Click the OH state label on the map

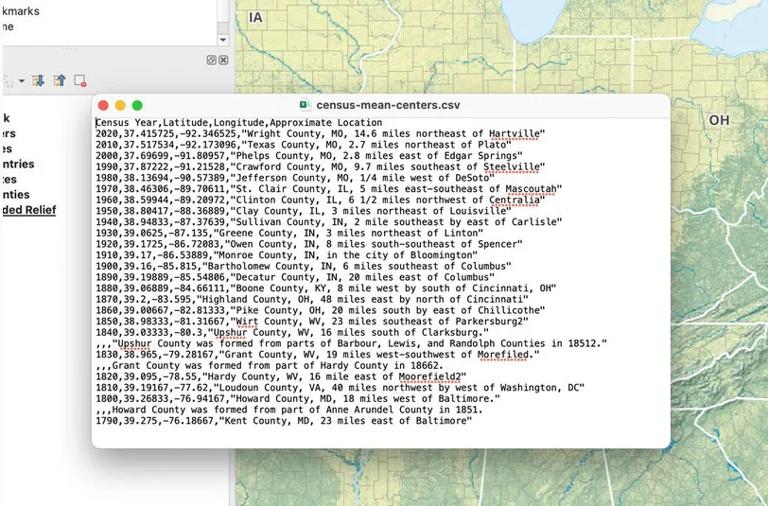point(719,120)
